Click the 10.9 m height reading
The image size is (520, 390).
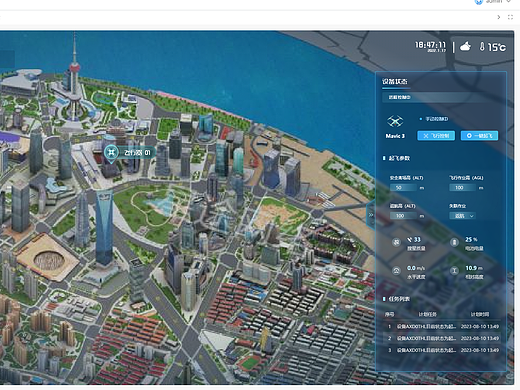(x=474, y=268)
